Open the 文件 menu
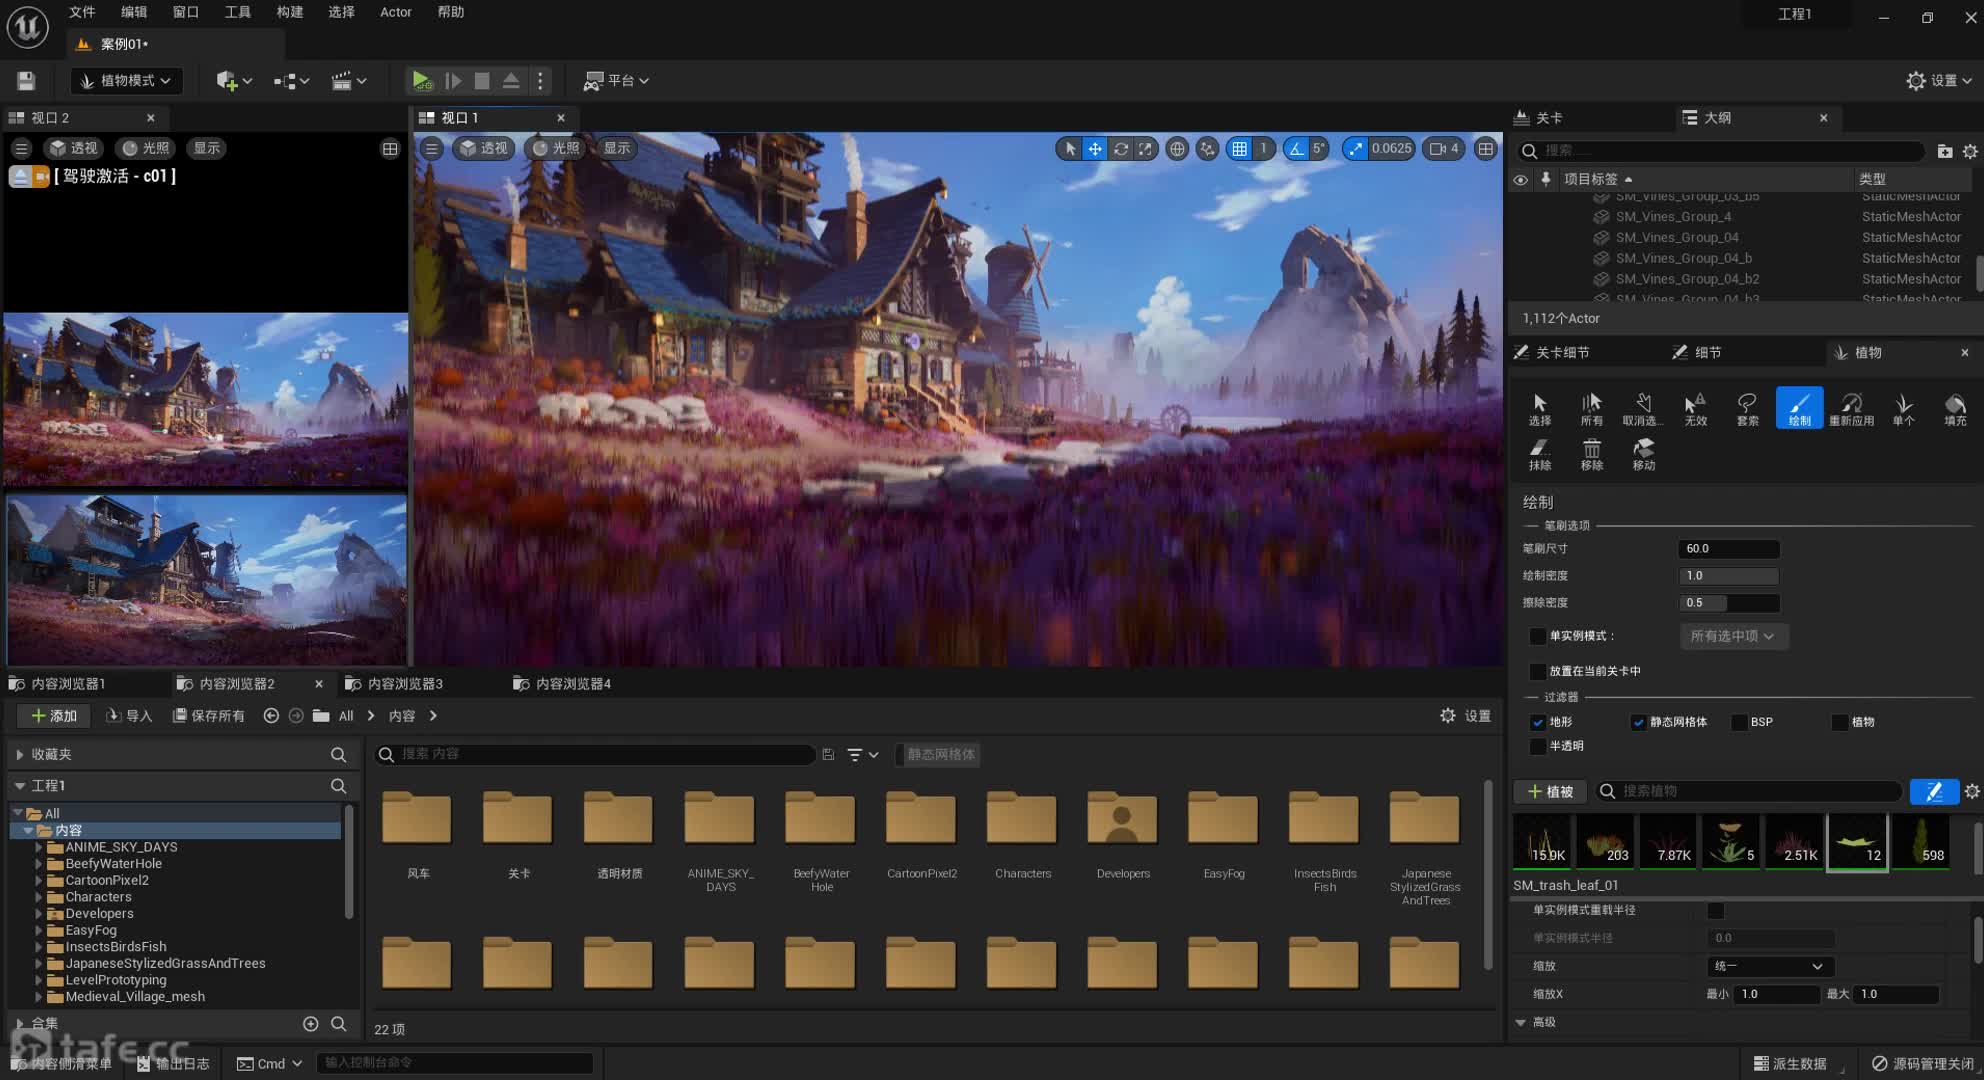The height and width of the screenshot is (1080, 1984). pos(82,12)
